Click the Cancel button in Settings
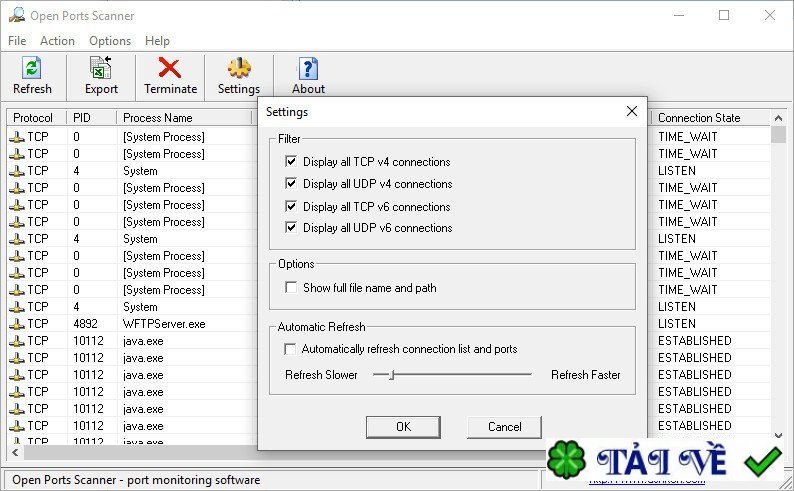794x491 pixels. pyautogui.click(x=504, y=427)
